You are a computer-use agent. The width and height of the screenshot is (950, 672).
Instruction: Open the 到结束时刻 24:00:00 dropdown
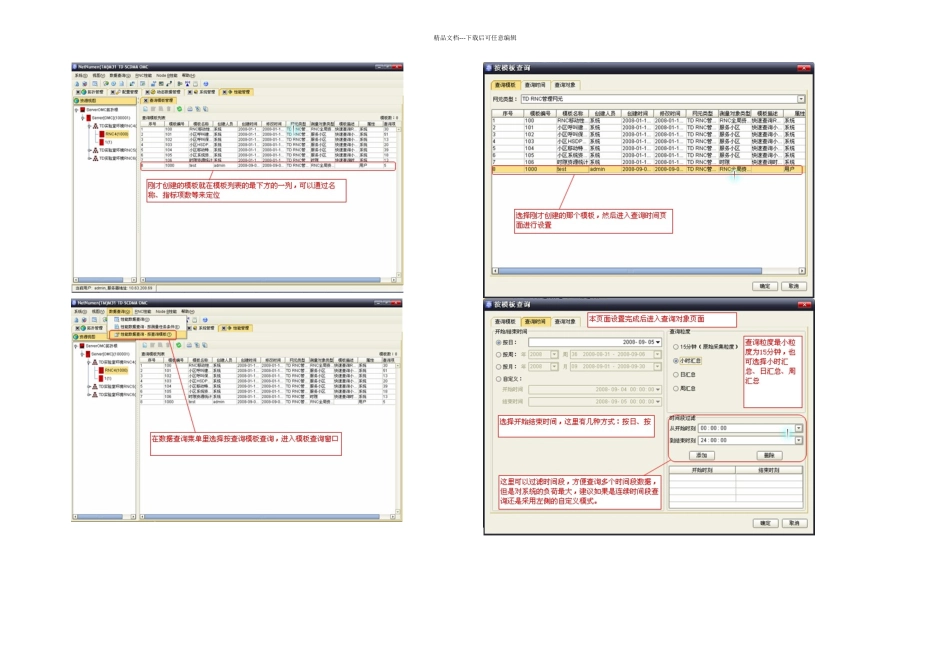coord(799,441)
